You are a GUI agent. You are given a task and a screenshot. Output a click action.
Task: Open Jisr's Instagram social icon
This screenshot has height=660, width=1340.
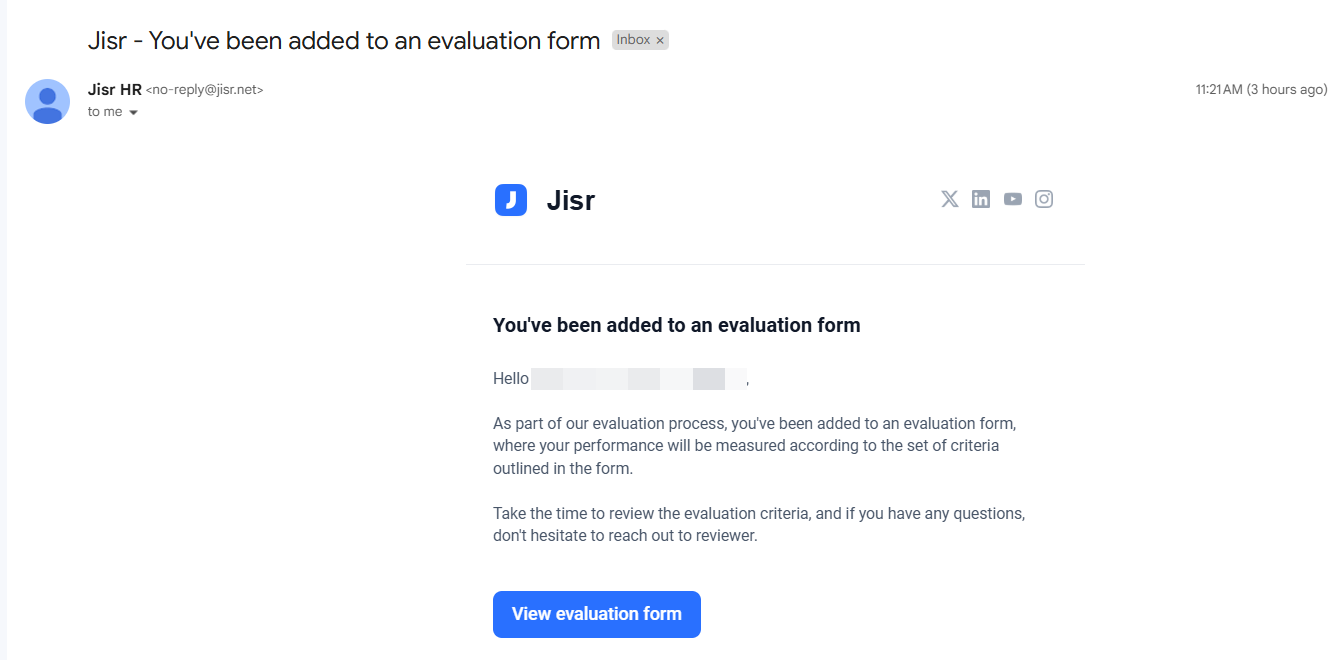point(1044,199)
